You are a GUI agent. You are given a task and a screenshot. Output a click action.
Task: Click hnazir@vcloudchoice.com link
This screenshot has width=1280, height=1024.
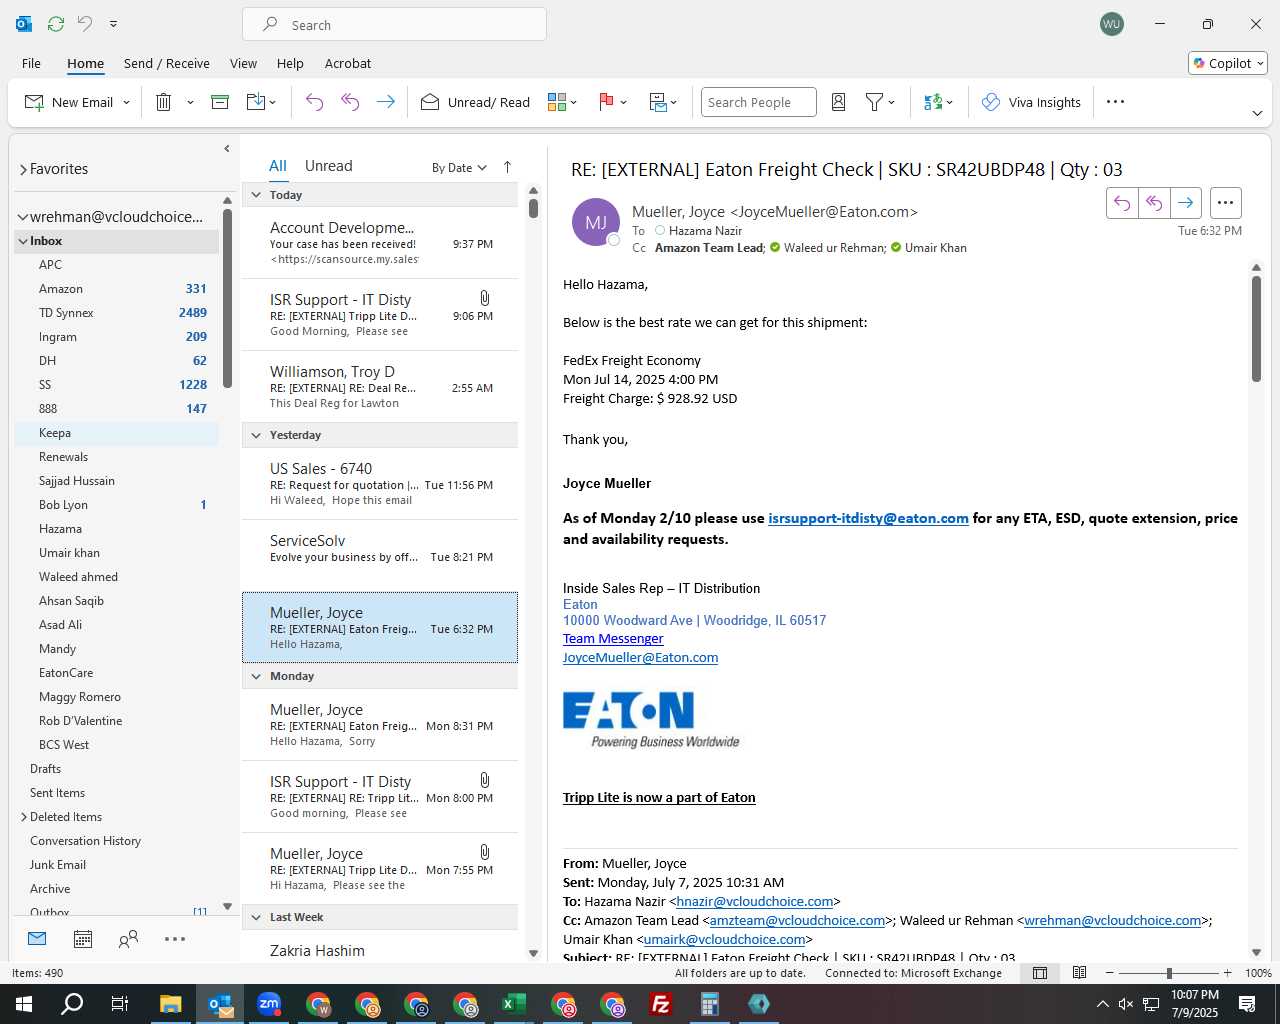[755, 901]
